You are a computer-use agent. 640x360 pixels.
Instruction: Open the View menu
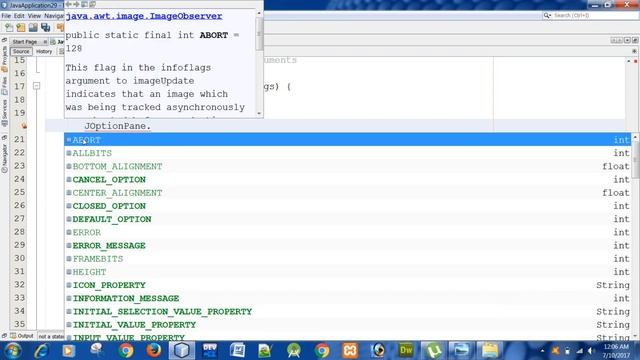[x=34, y=16]
